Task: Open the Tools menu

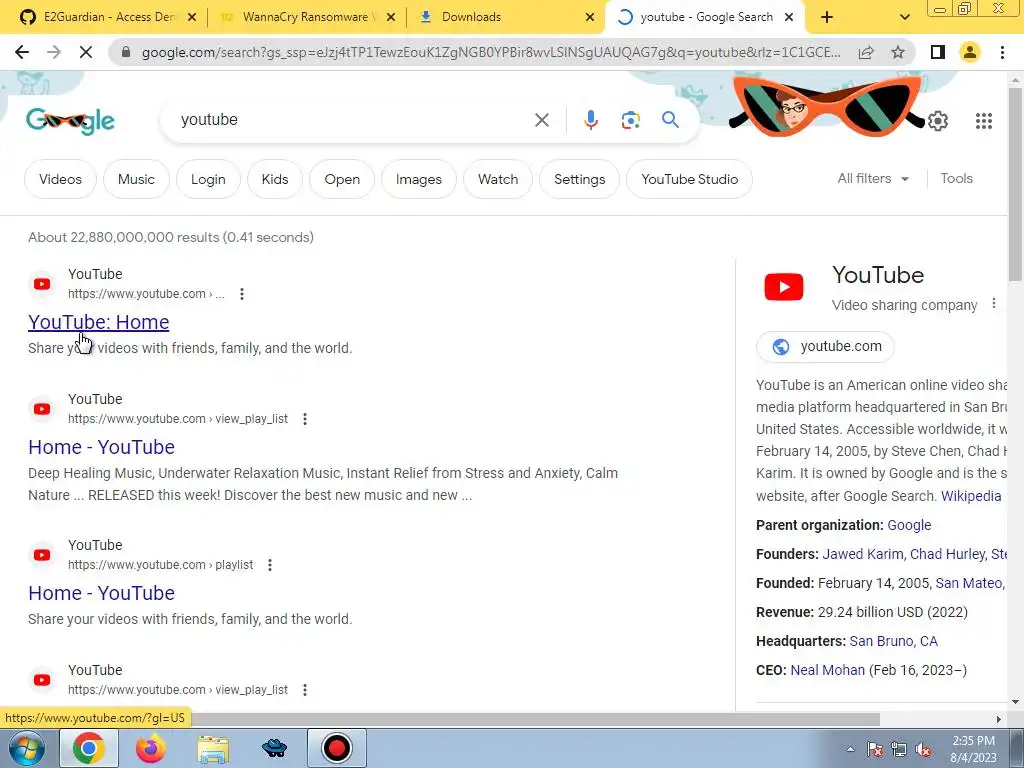Action: pos(956,178)
